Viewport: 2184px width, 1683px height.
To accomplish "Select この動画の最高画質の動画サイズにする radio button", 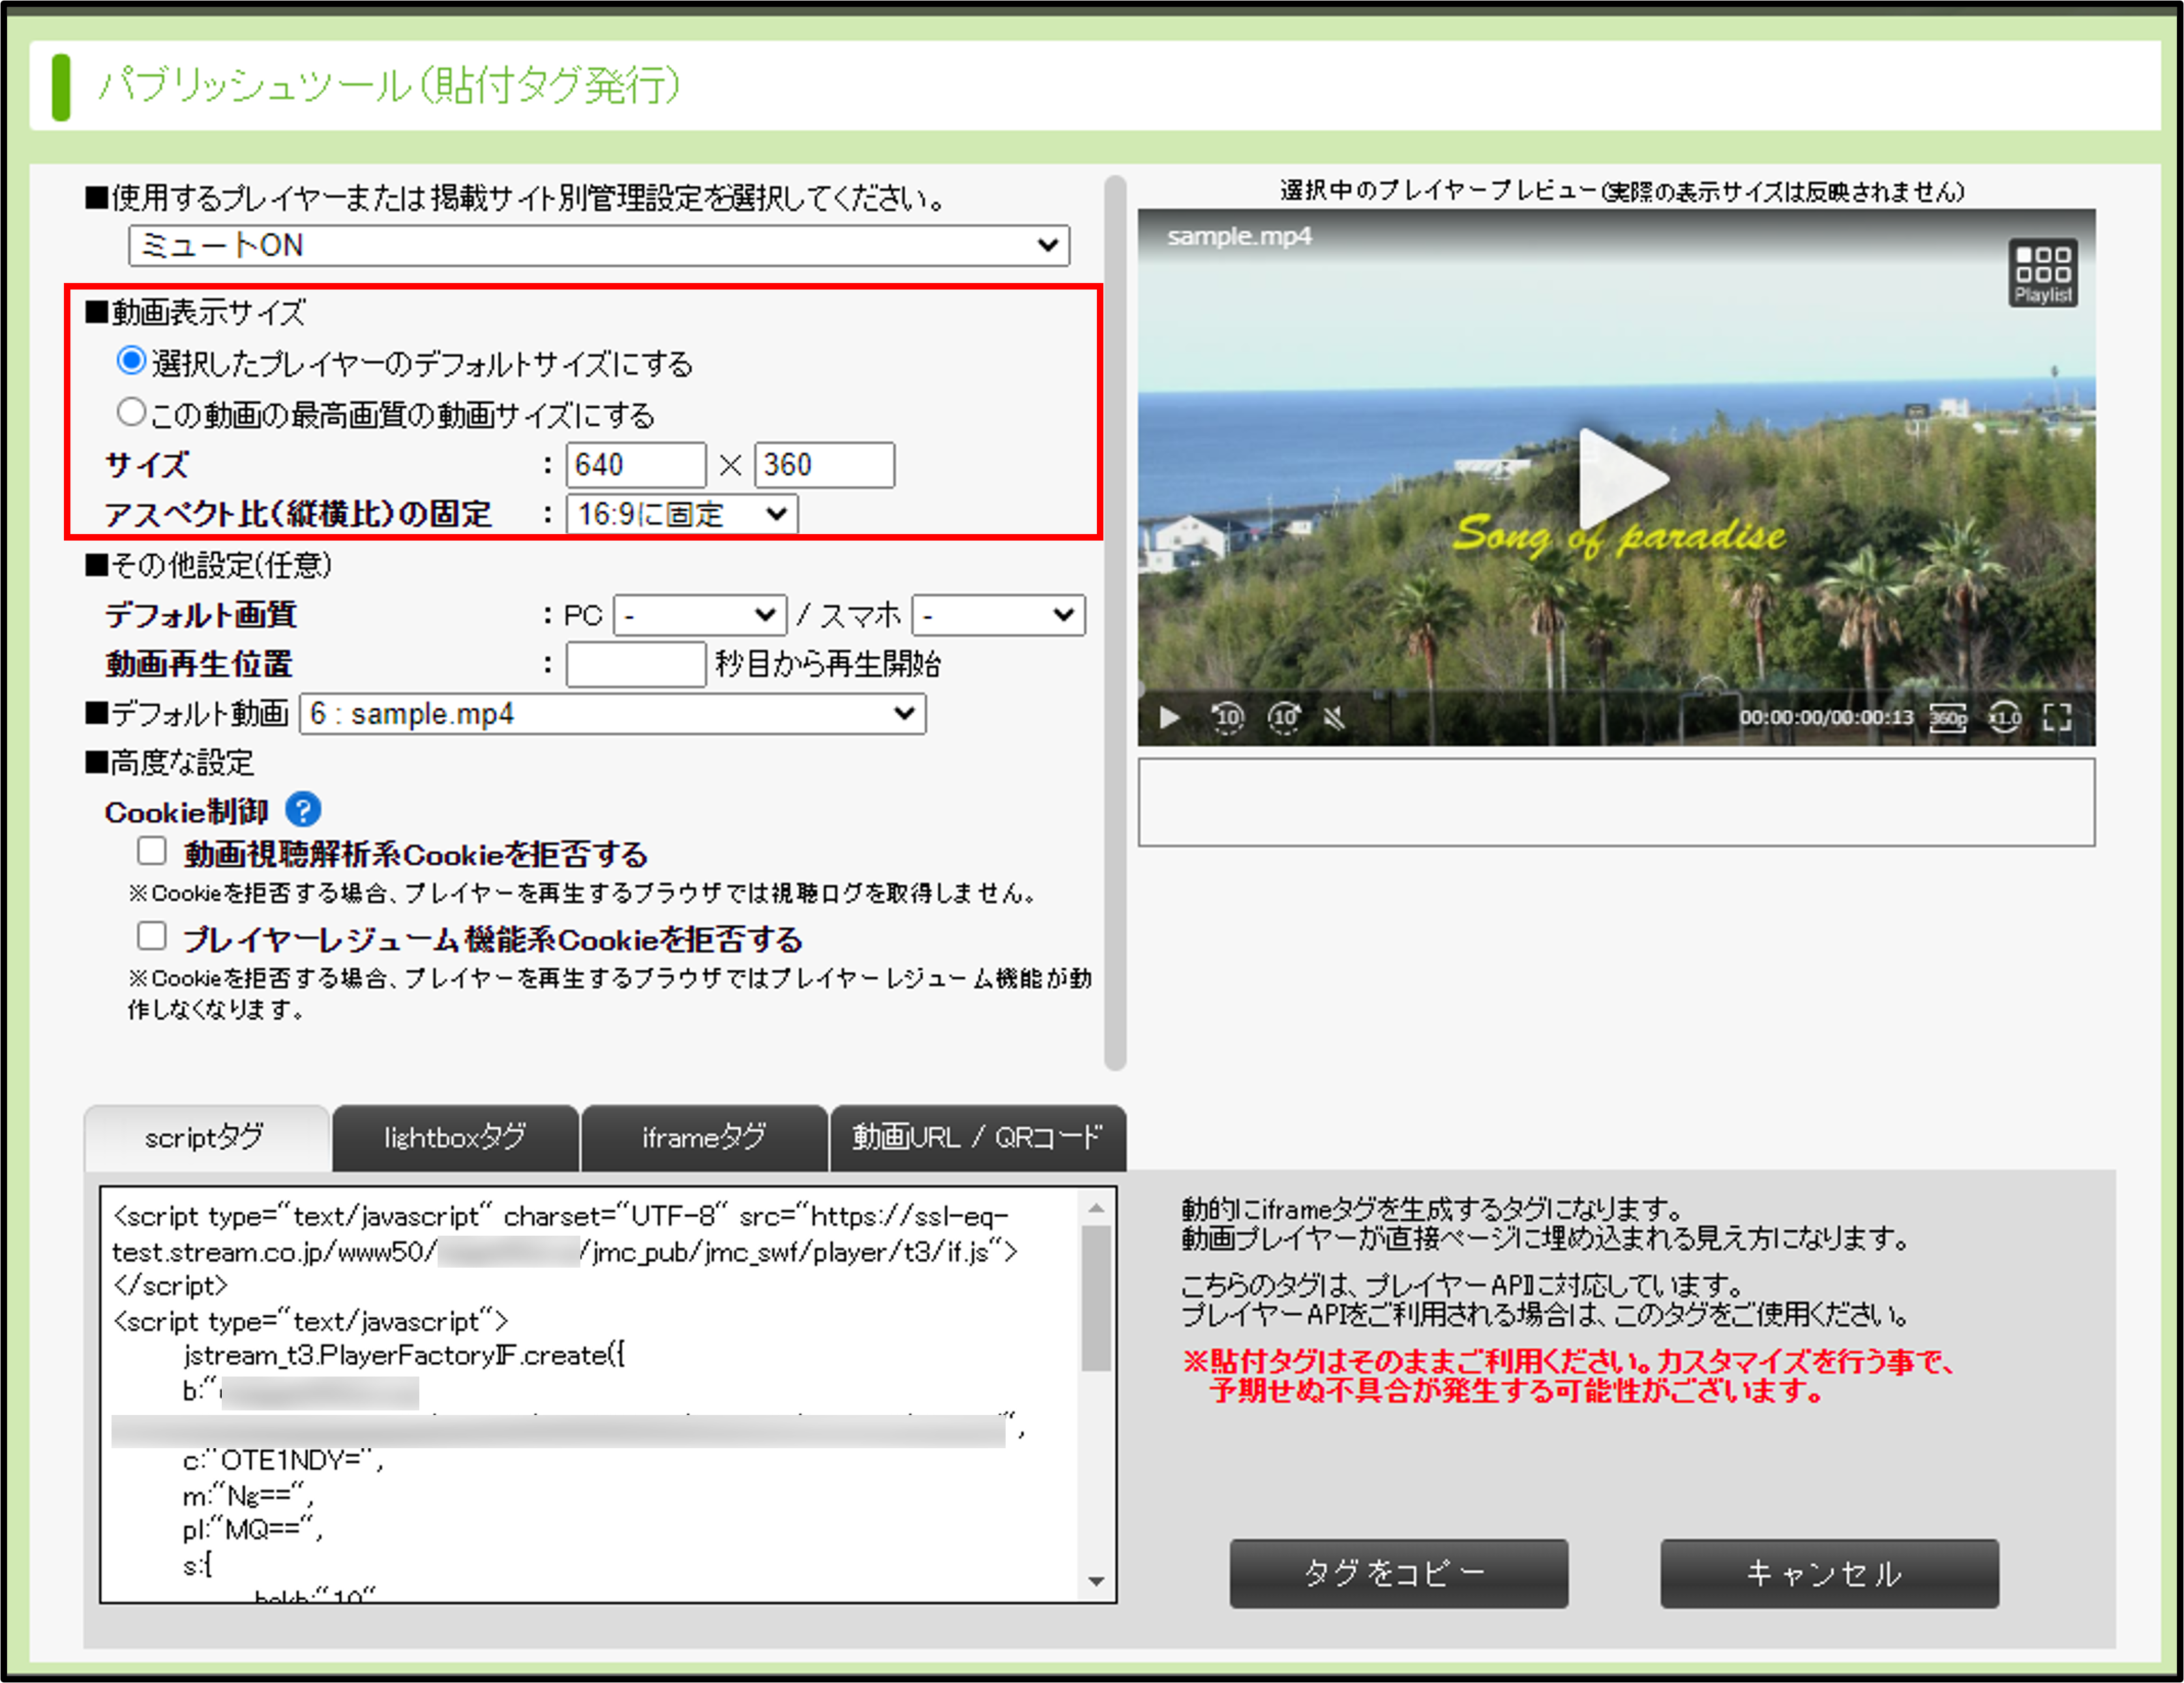I will coord(131,412).
